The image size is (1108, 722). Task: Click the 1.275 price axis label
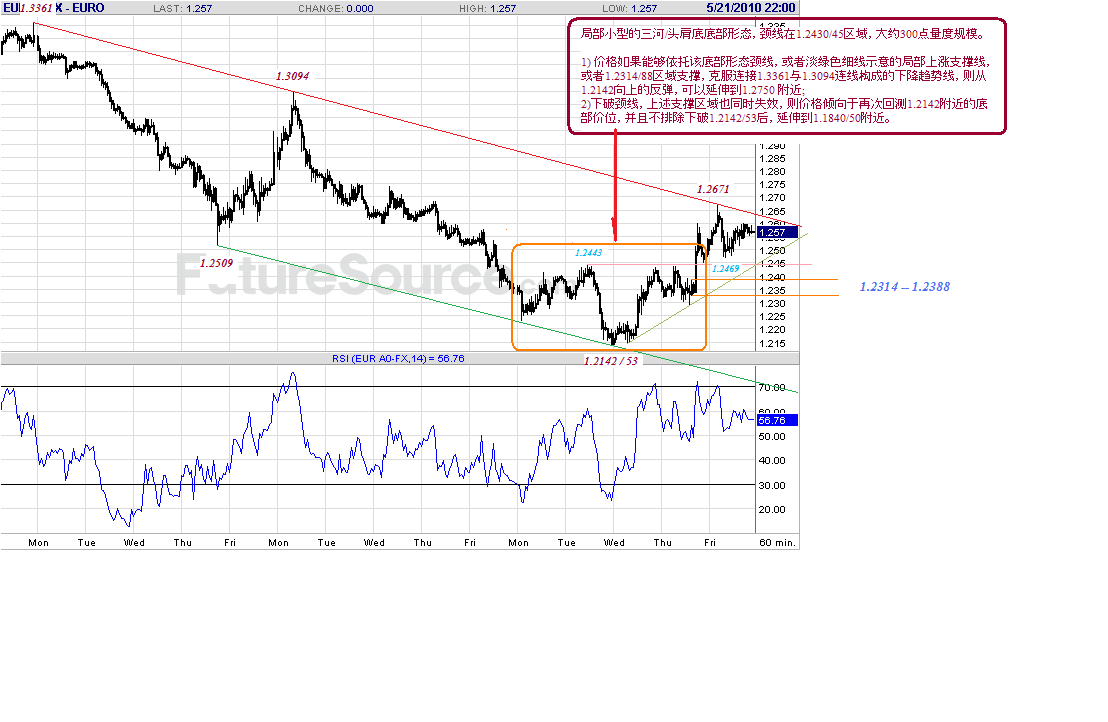(772, 184)
